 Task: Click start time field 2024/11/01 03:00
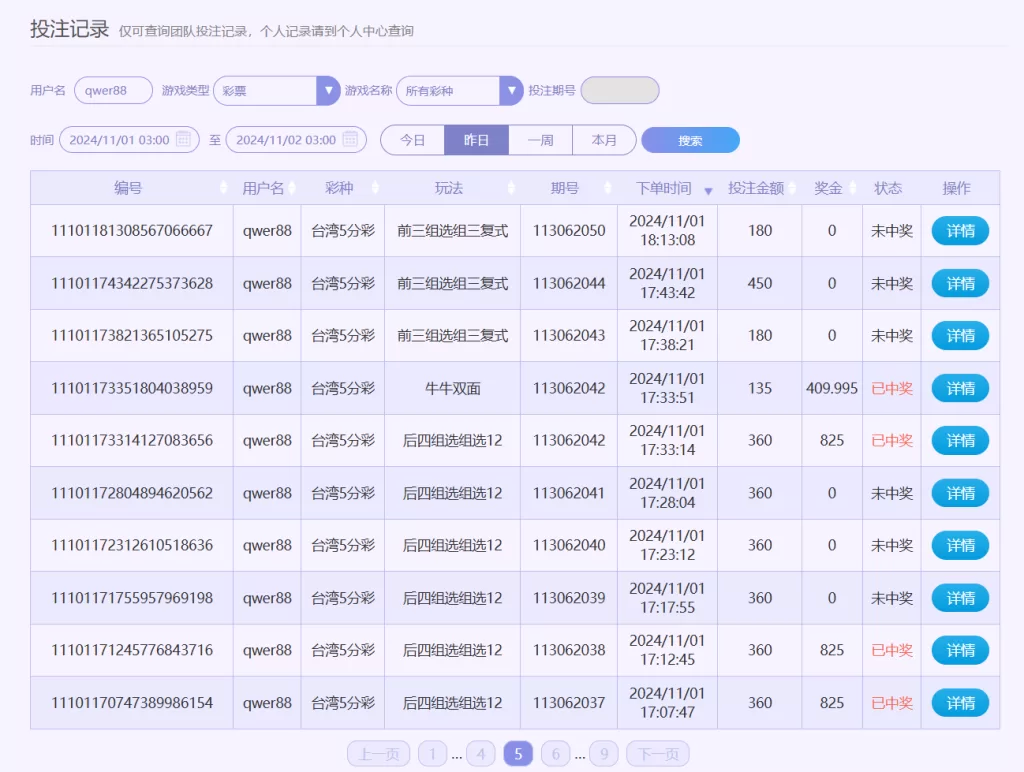tap(129, 140)
